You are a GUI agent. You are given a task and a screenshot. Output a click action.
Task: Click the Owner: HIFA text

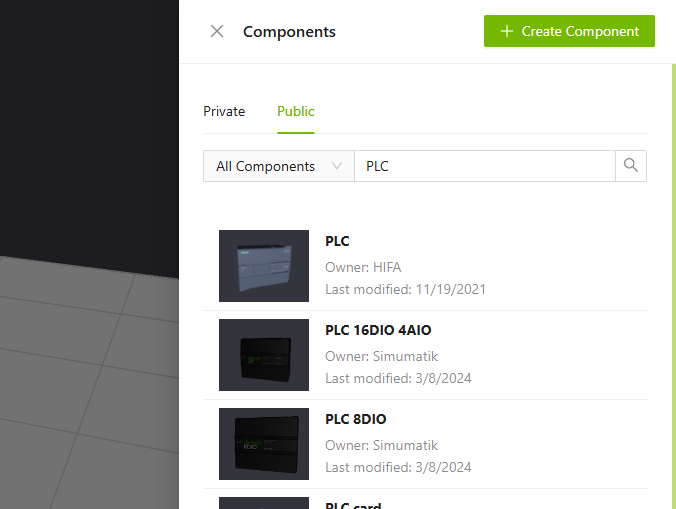click(x=363, y=267)
